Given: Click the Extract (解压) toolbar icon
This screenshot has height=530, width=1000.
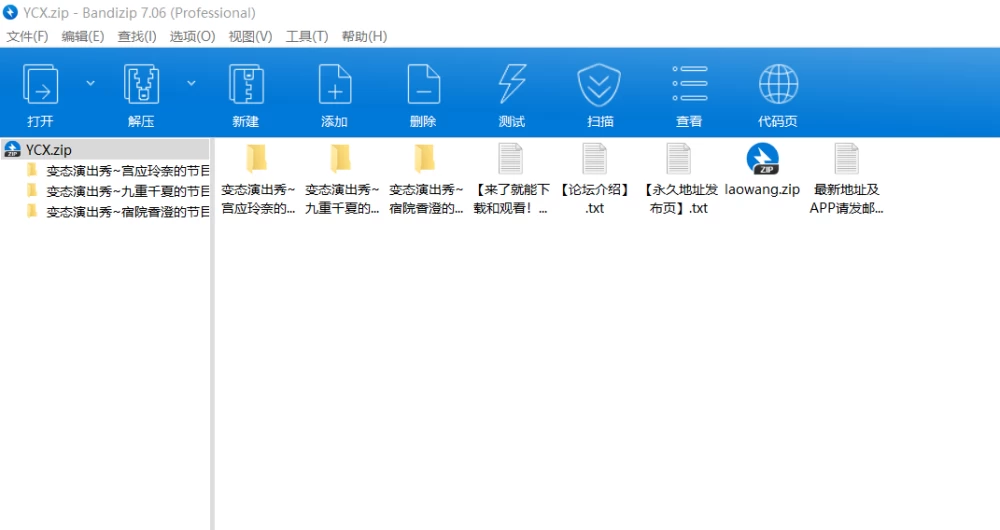Looking at the screenshot, I should point(141,84).
